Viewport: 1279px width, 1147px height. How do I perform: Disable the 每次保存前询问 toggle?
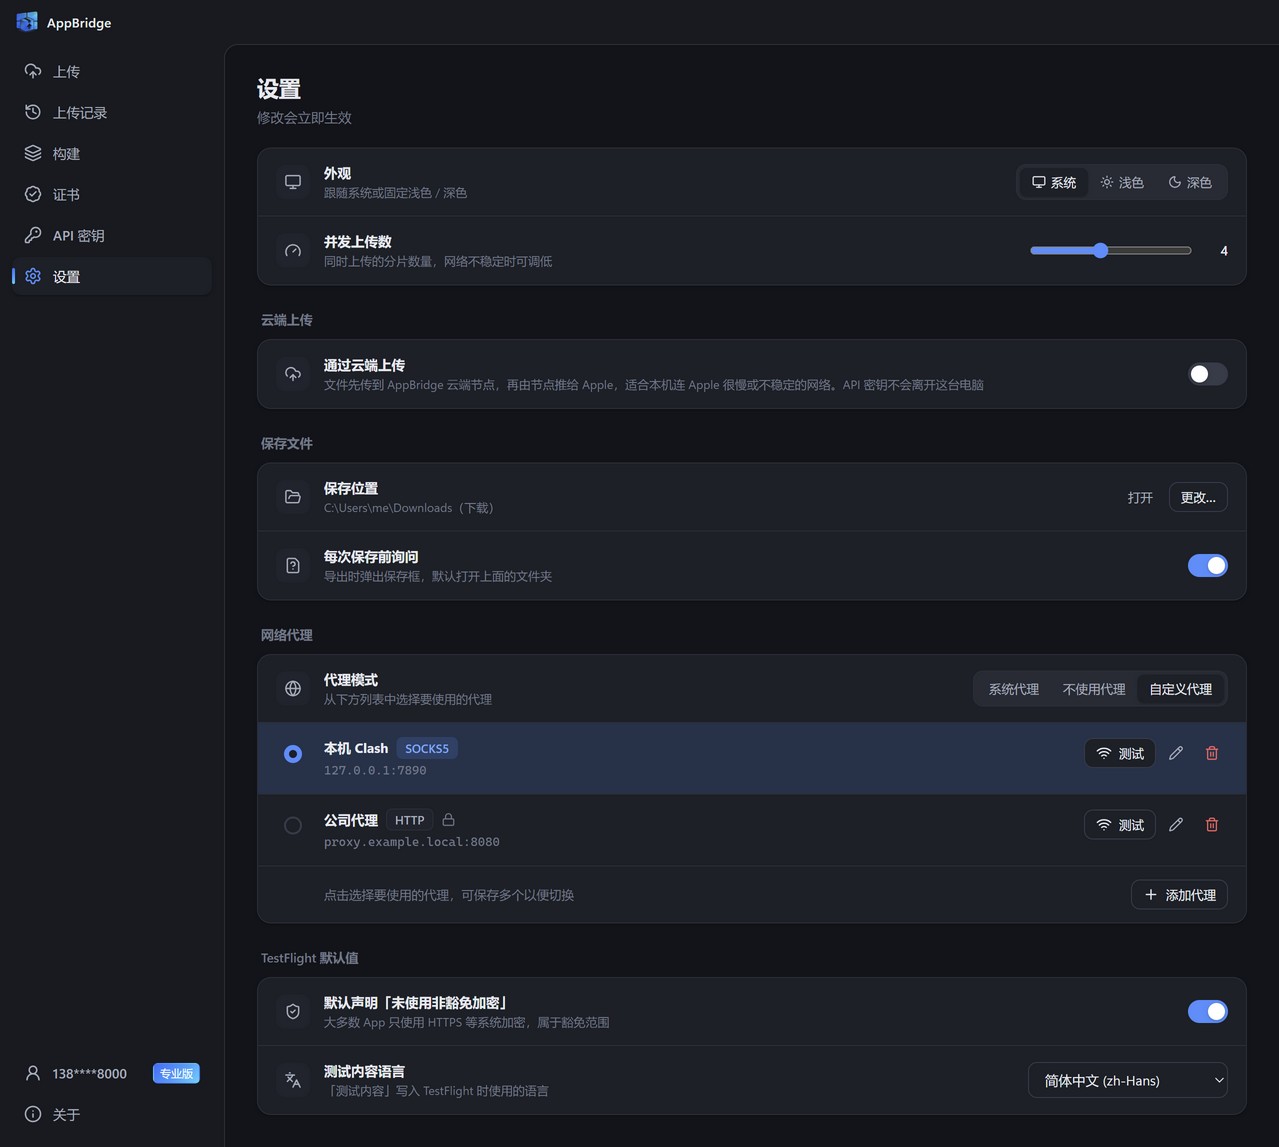(x=1207, y=566)
